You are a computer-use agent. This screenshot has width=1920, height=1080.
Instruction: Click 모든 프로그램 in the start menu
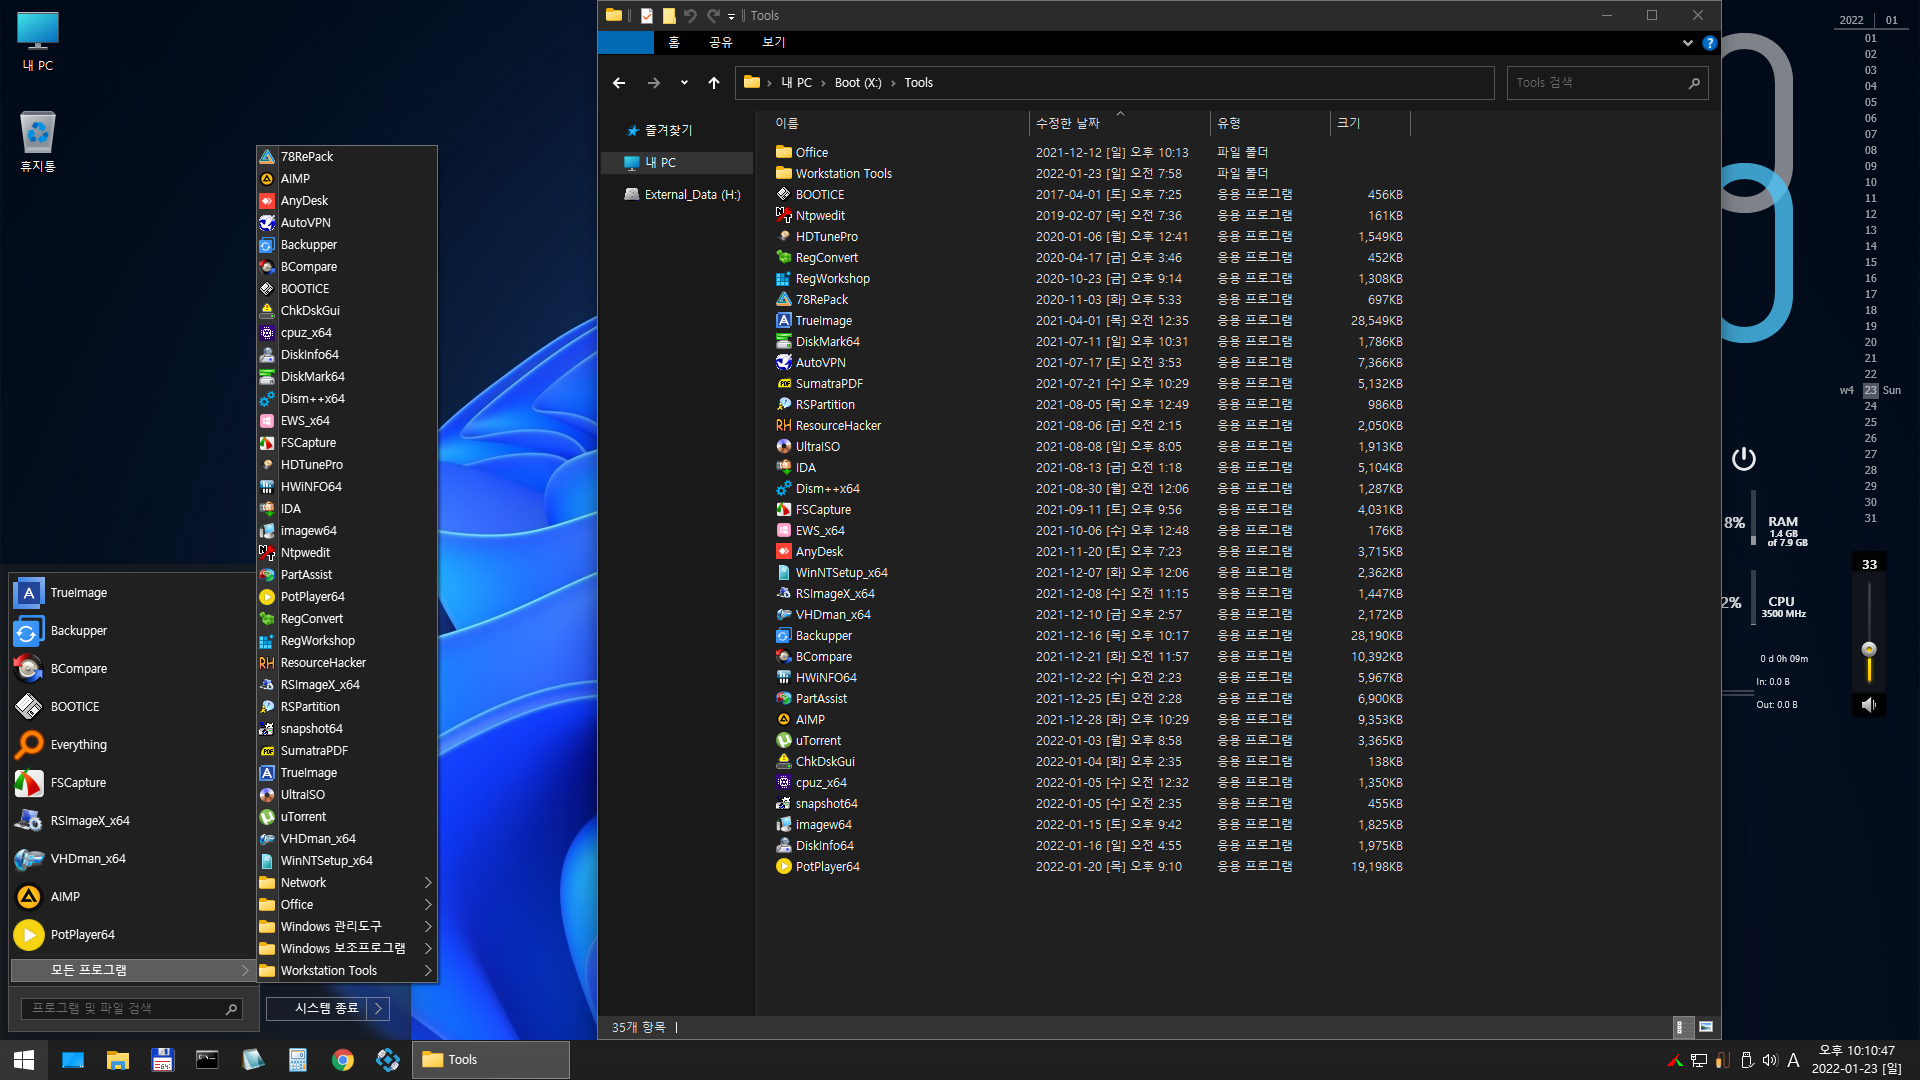(x=132, y=971)
